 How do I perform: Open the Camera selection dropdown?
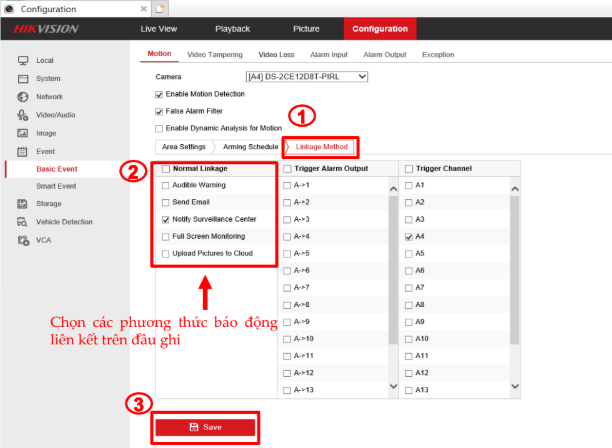point(307,76)
